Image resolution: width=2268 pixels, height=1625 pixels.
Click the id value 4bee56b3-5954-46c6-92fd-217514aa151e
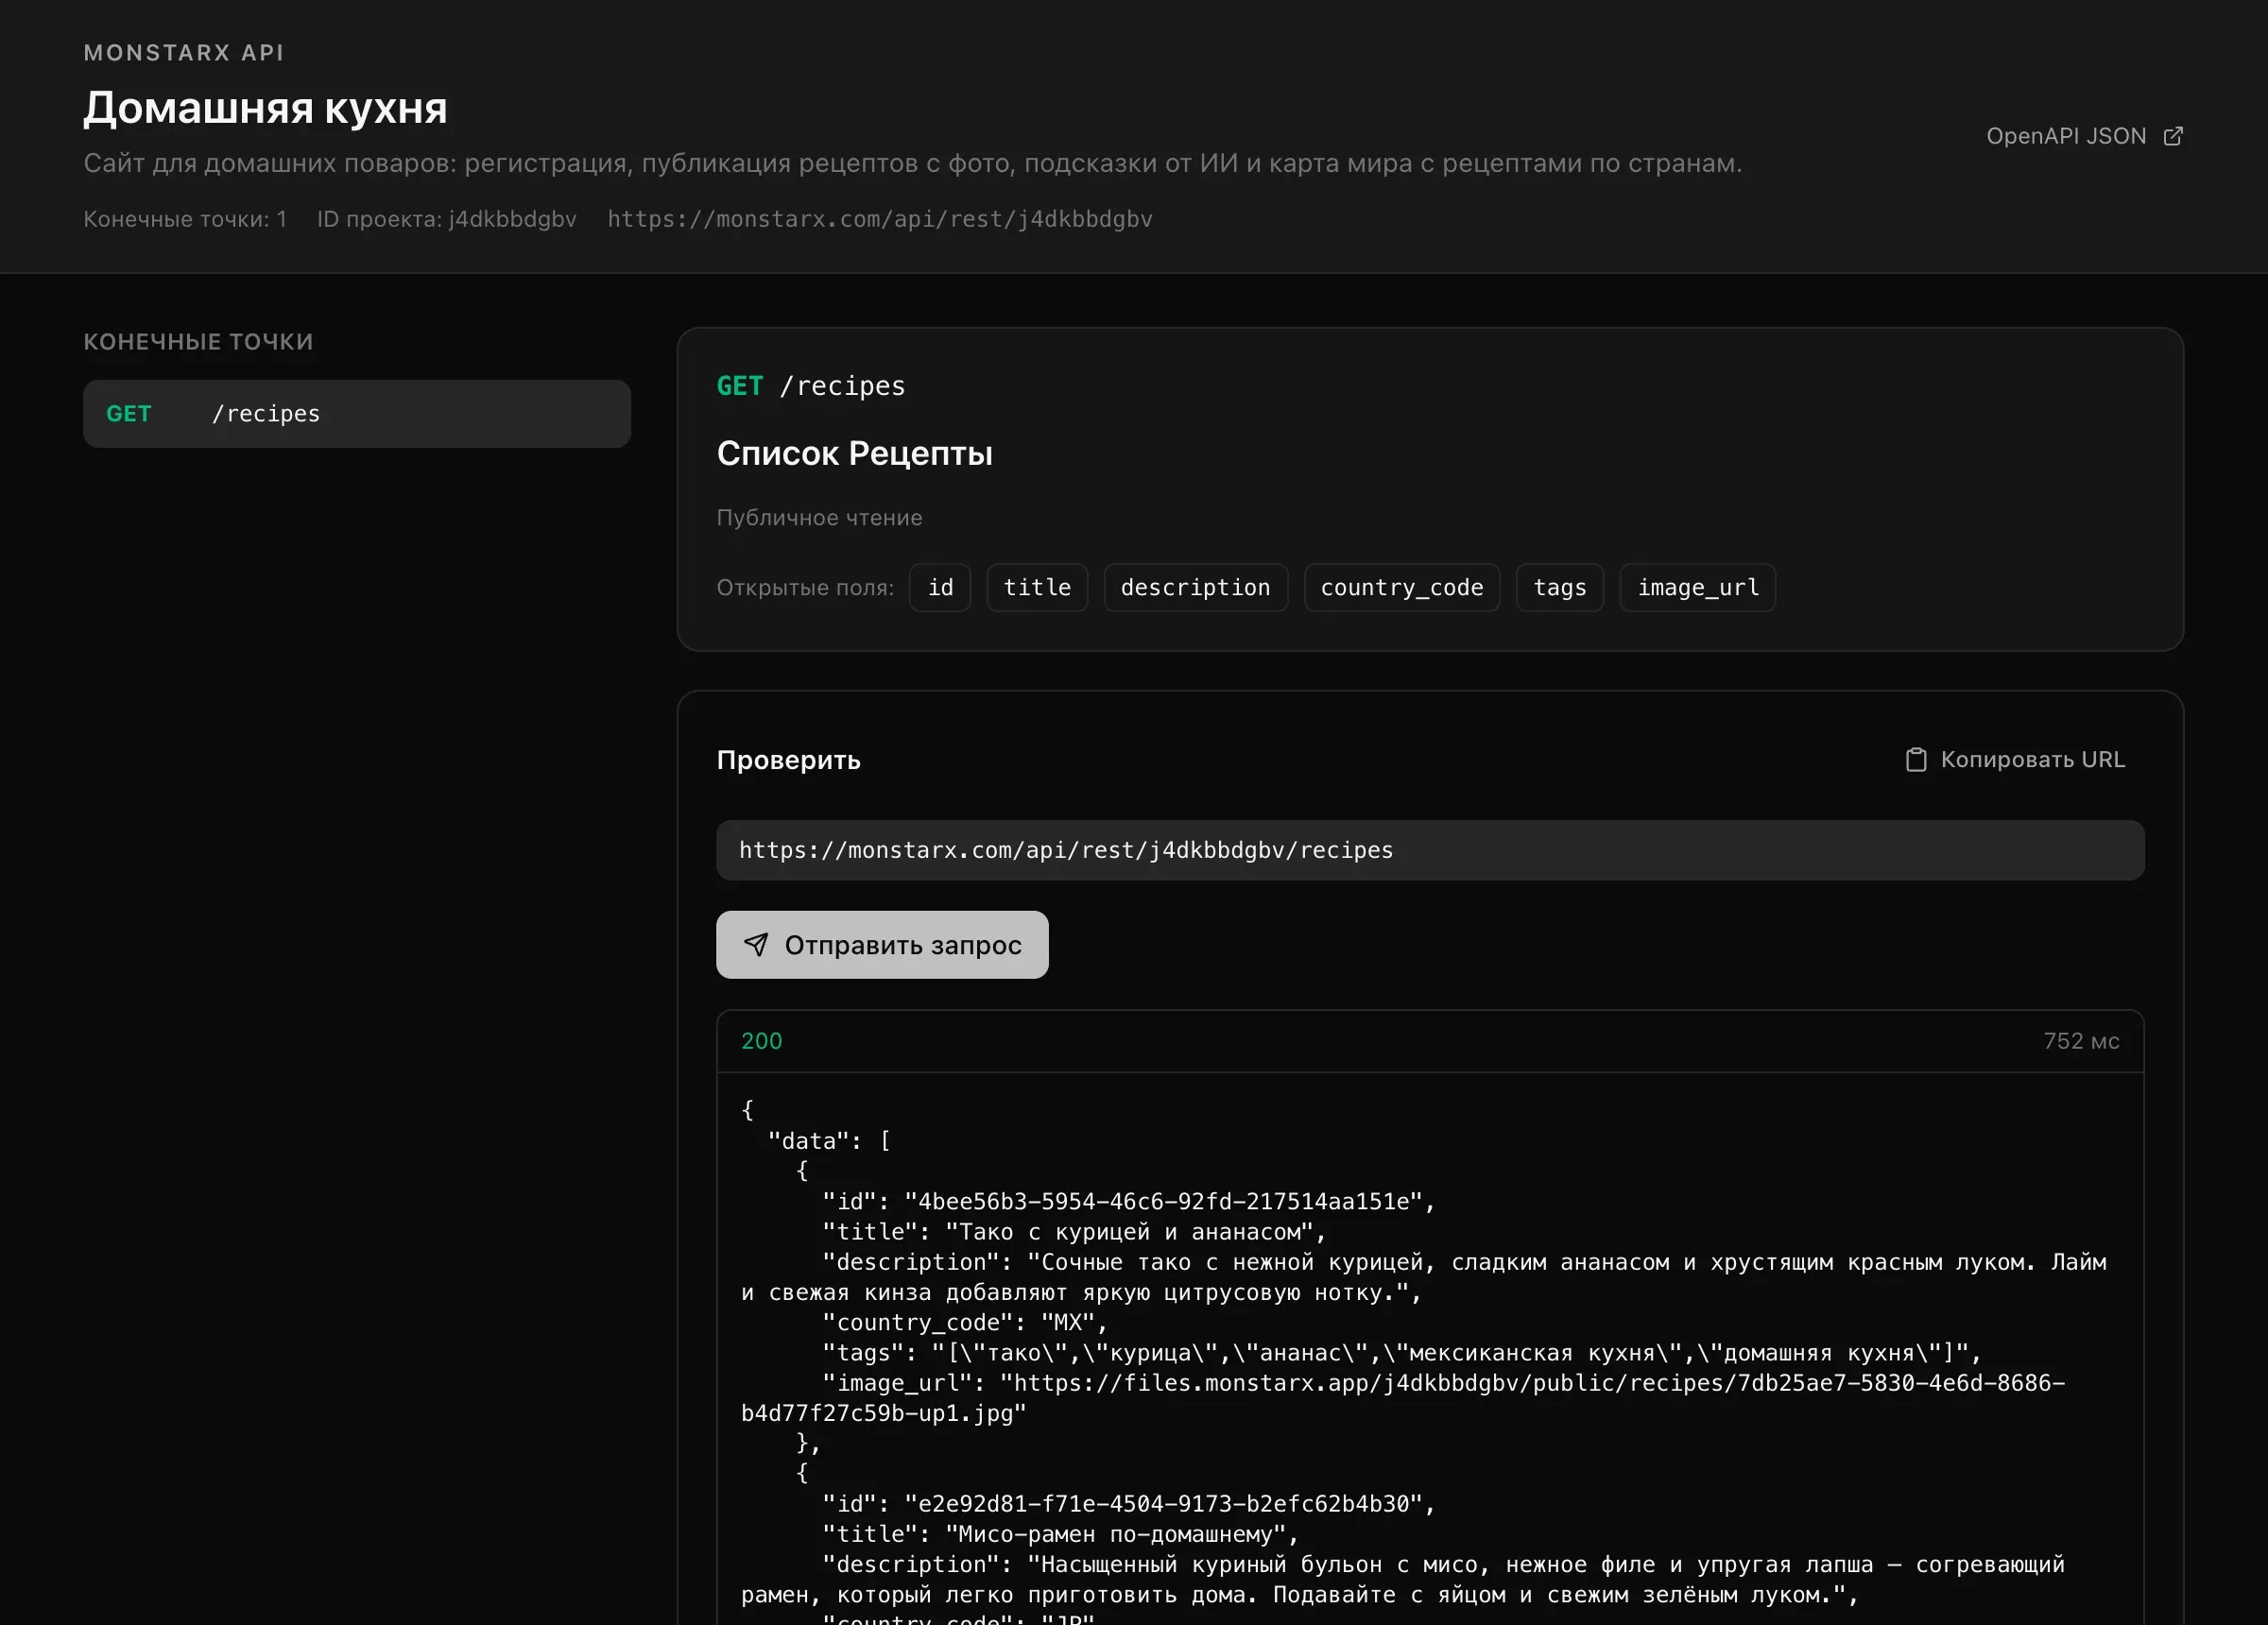click(x=1163, y=1202)
